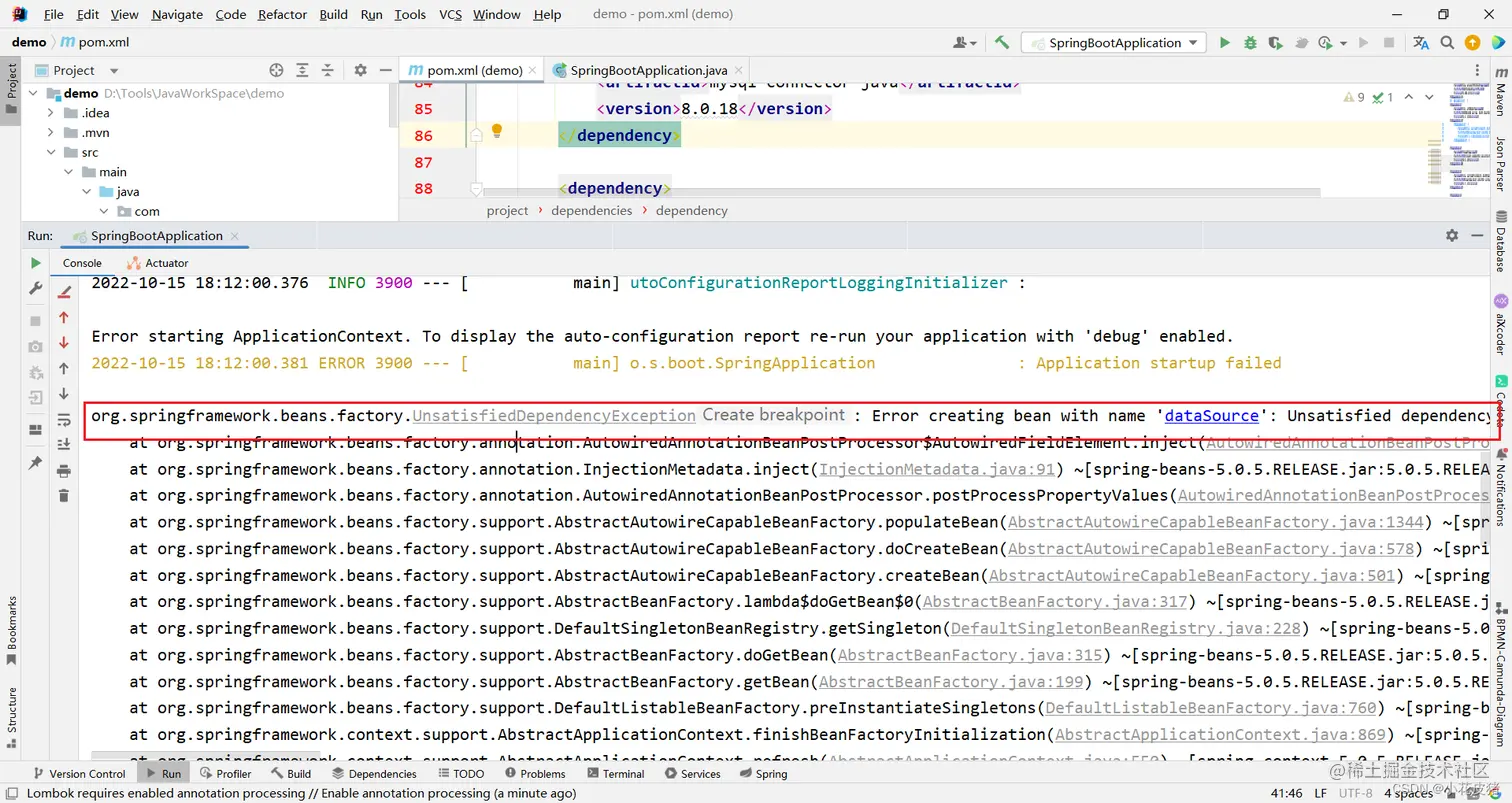Open the Refactor menu
Viewport: 1512px width, 803px height.
point(283,14)
